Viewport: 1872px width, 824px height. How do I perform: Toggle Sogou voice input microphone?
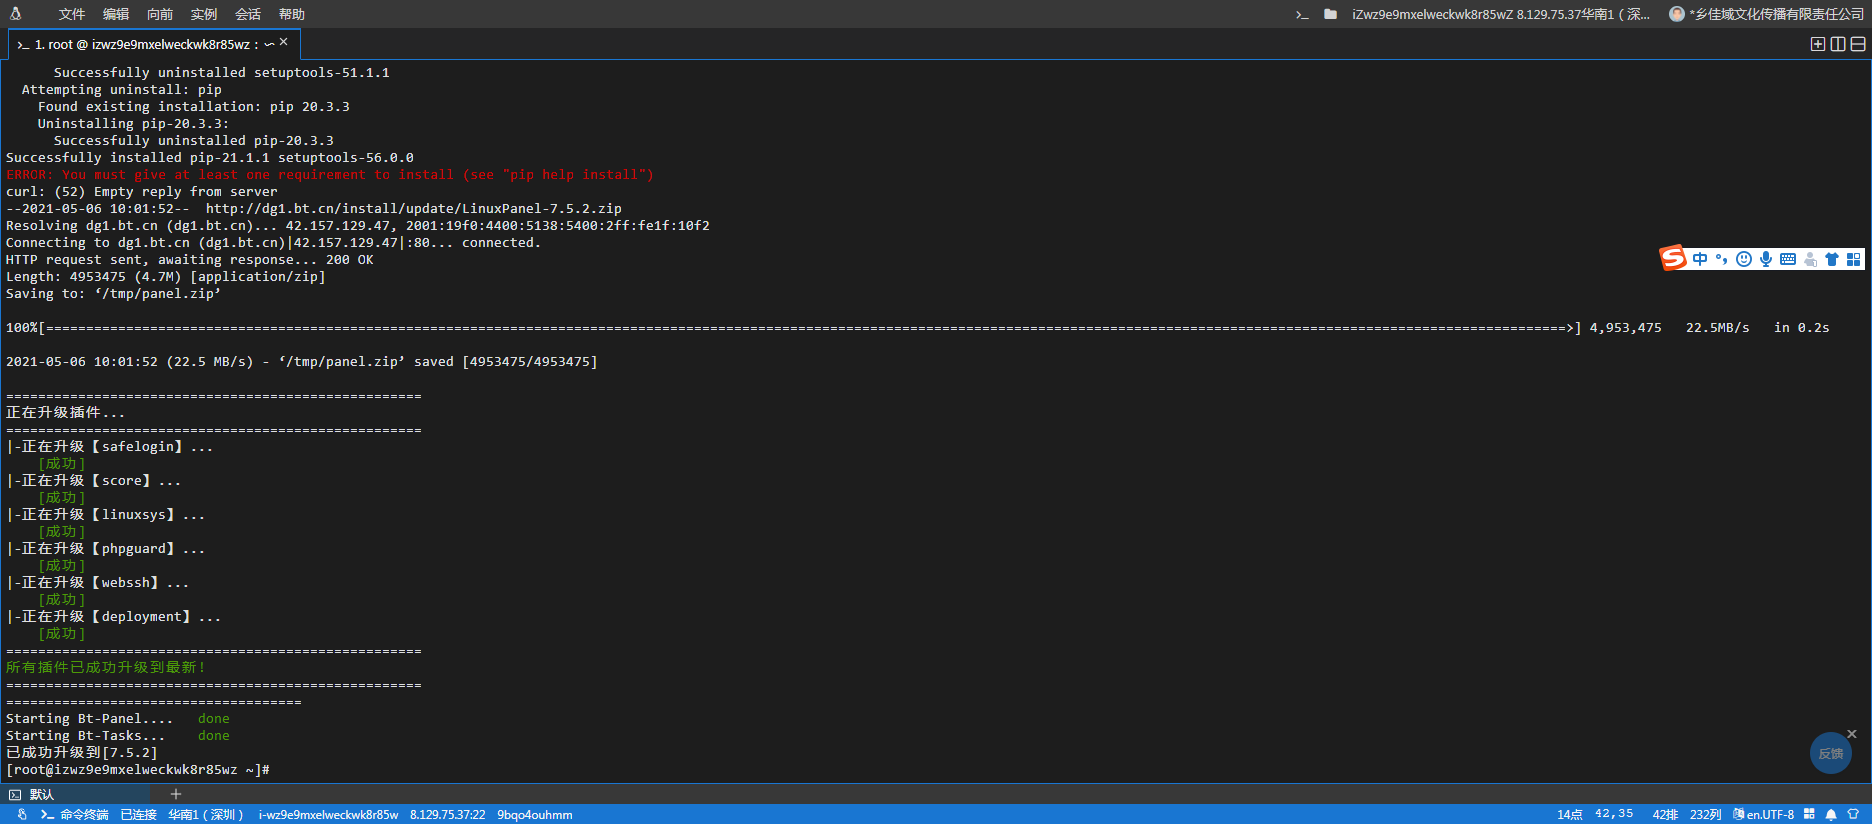pyautogui.click(x=1766, y=259)
